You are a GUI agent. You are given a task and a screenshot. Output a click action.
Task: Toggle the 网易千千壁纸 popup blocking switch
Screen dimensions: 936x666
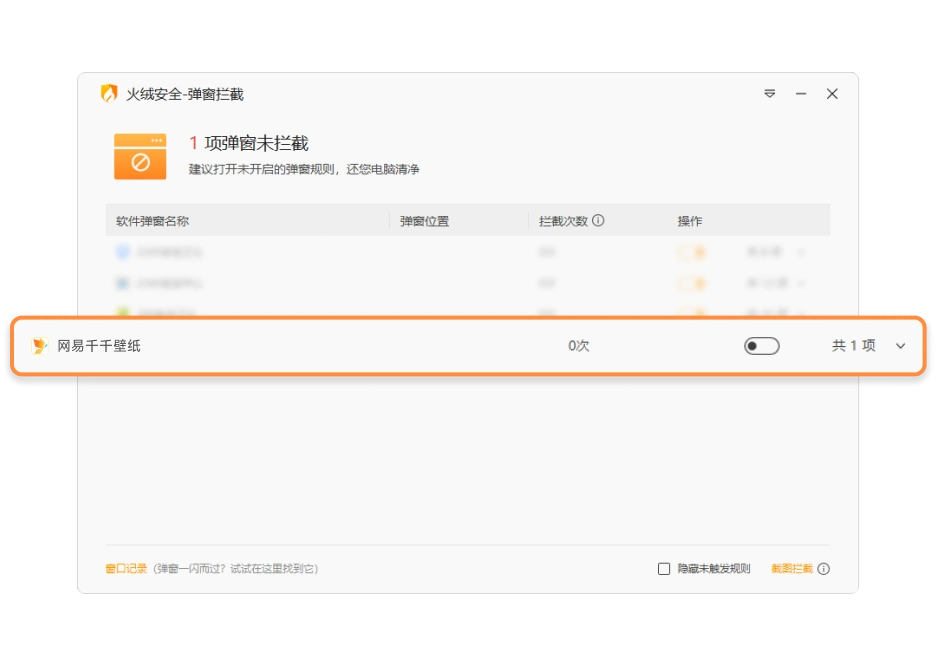(x=762, y=346)
